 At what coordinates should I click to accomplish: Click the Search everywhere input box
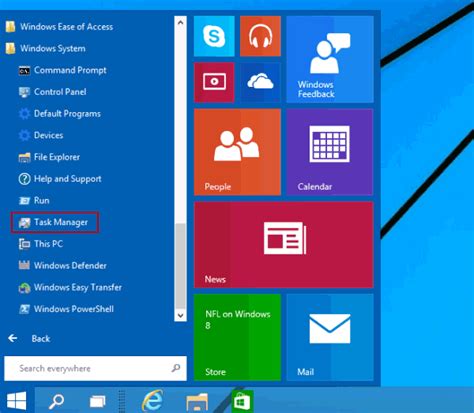pyautogui.click(x=95, y=368)
